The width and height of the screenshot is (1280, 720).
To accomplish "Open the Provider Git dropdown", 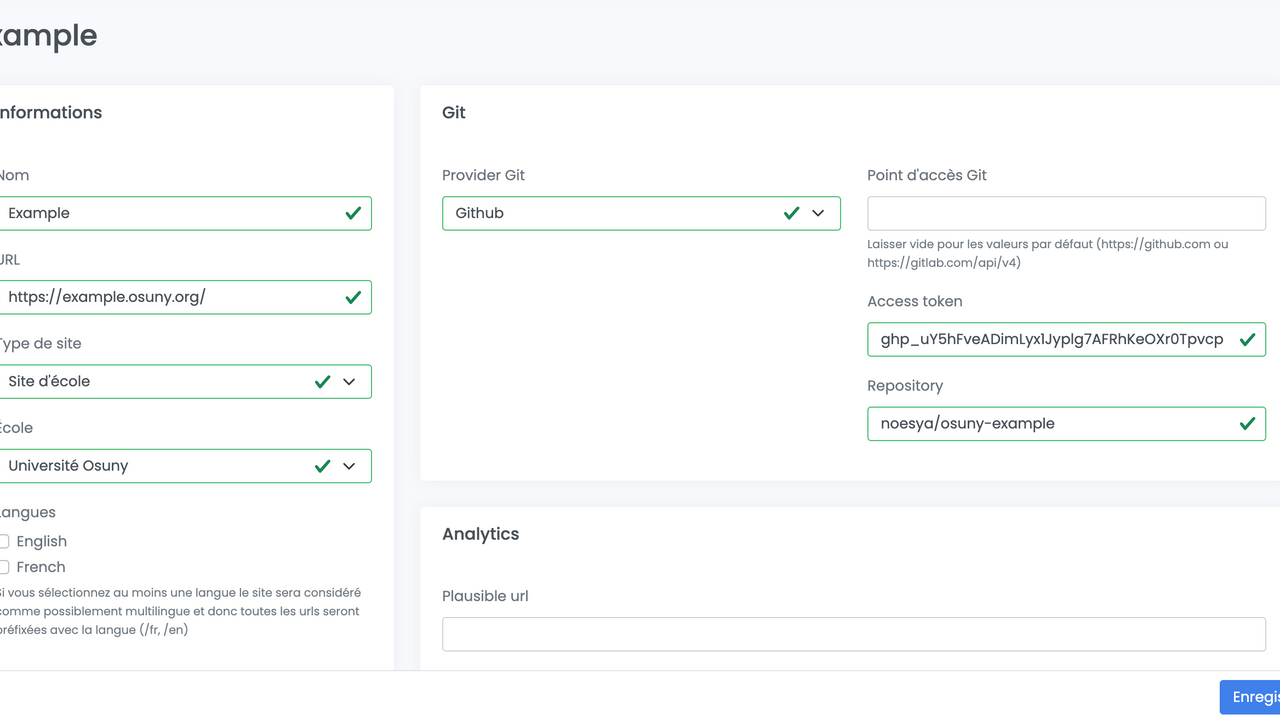I will tap(818, 213).
